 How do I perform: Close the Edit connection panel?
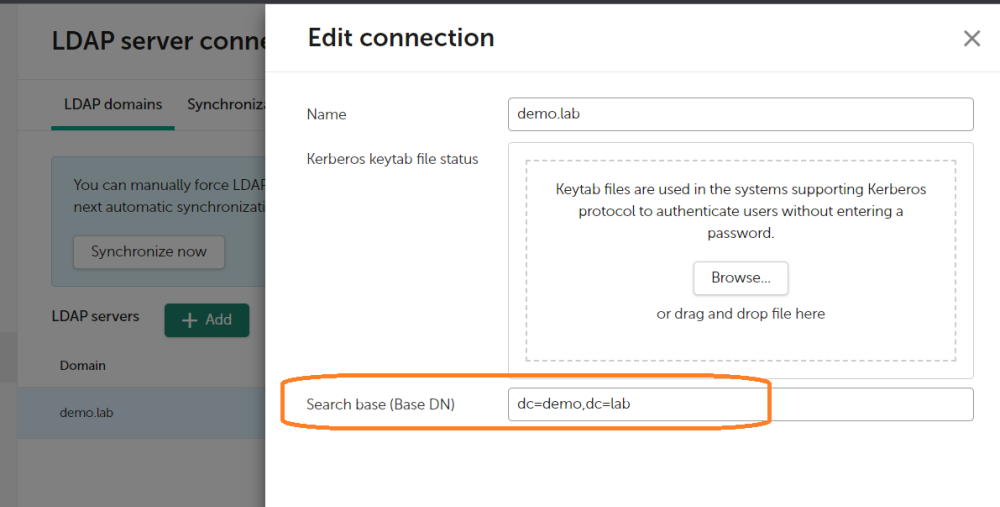point(971,39)
